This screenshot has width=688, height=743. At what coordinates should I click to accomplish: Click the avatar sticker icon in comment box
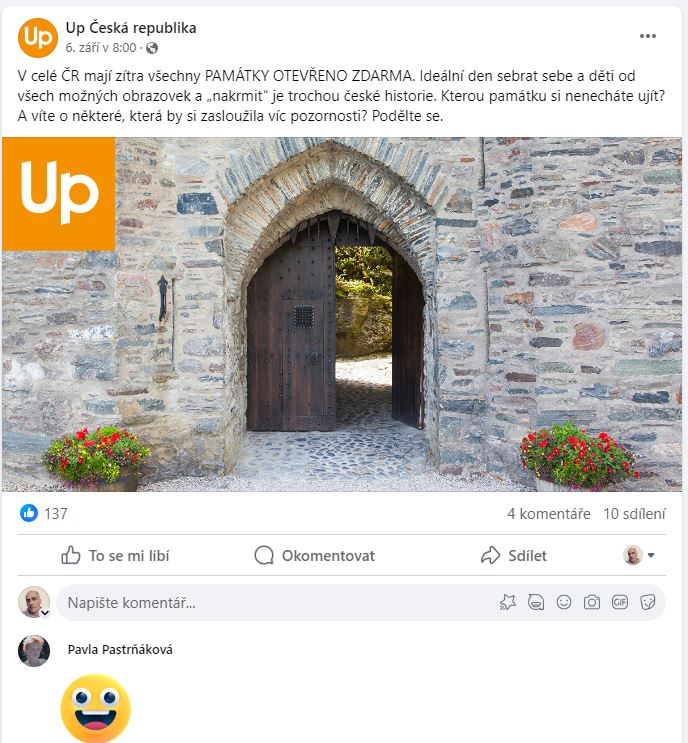tap(536, 602)
